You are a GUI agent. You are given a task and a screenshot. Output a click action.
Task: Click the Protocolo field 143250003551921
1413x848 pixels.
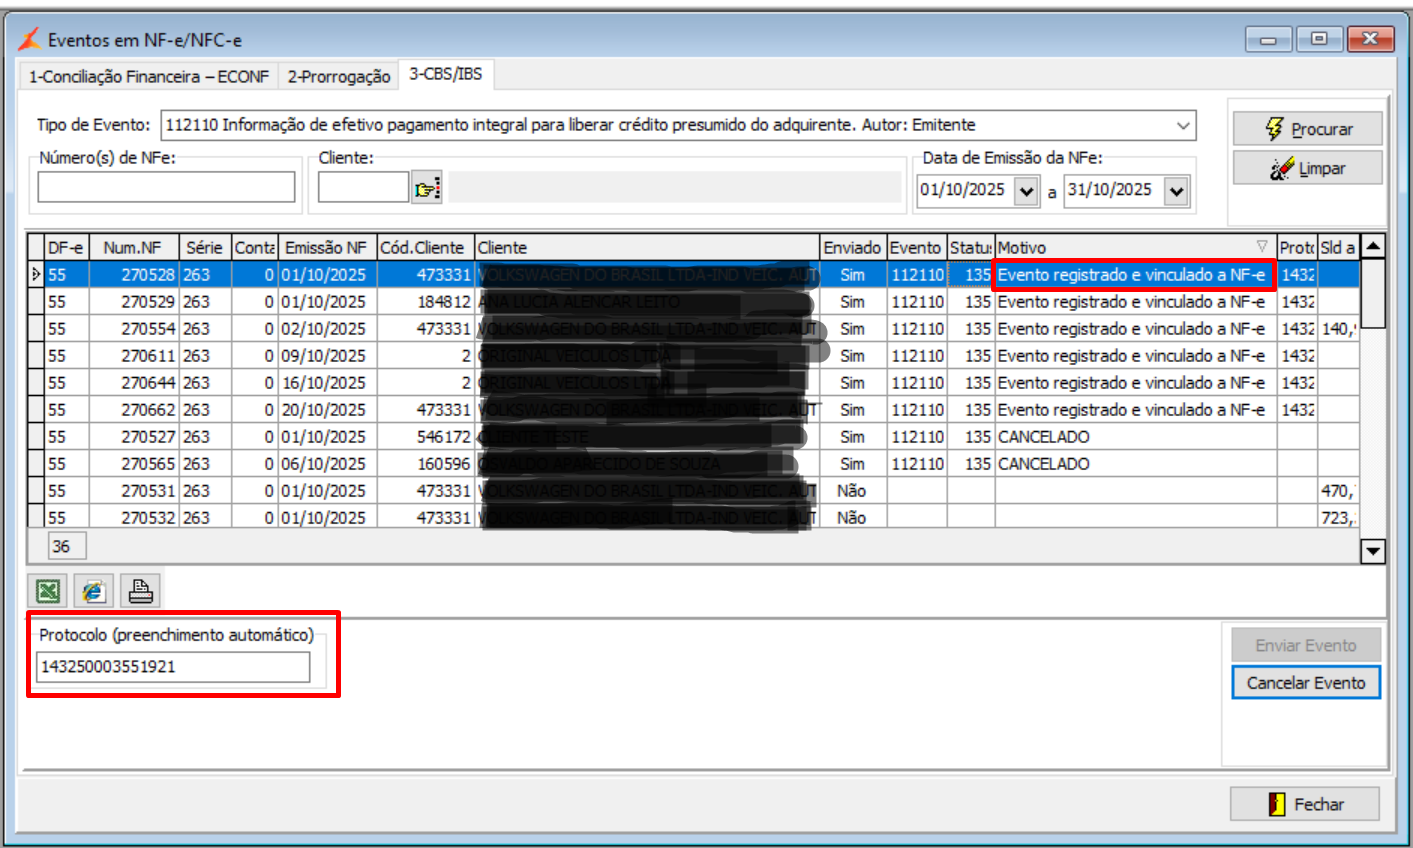(173, 667)
